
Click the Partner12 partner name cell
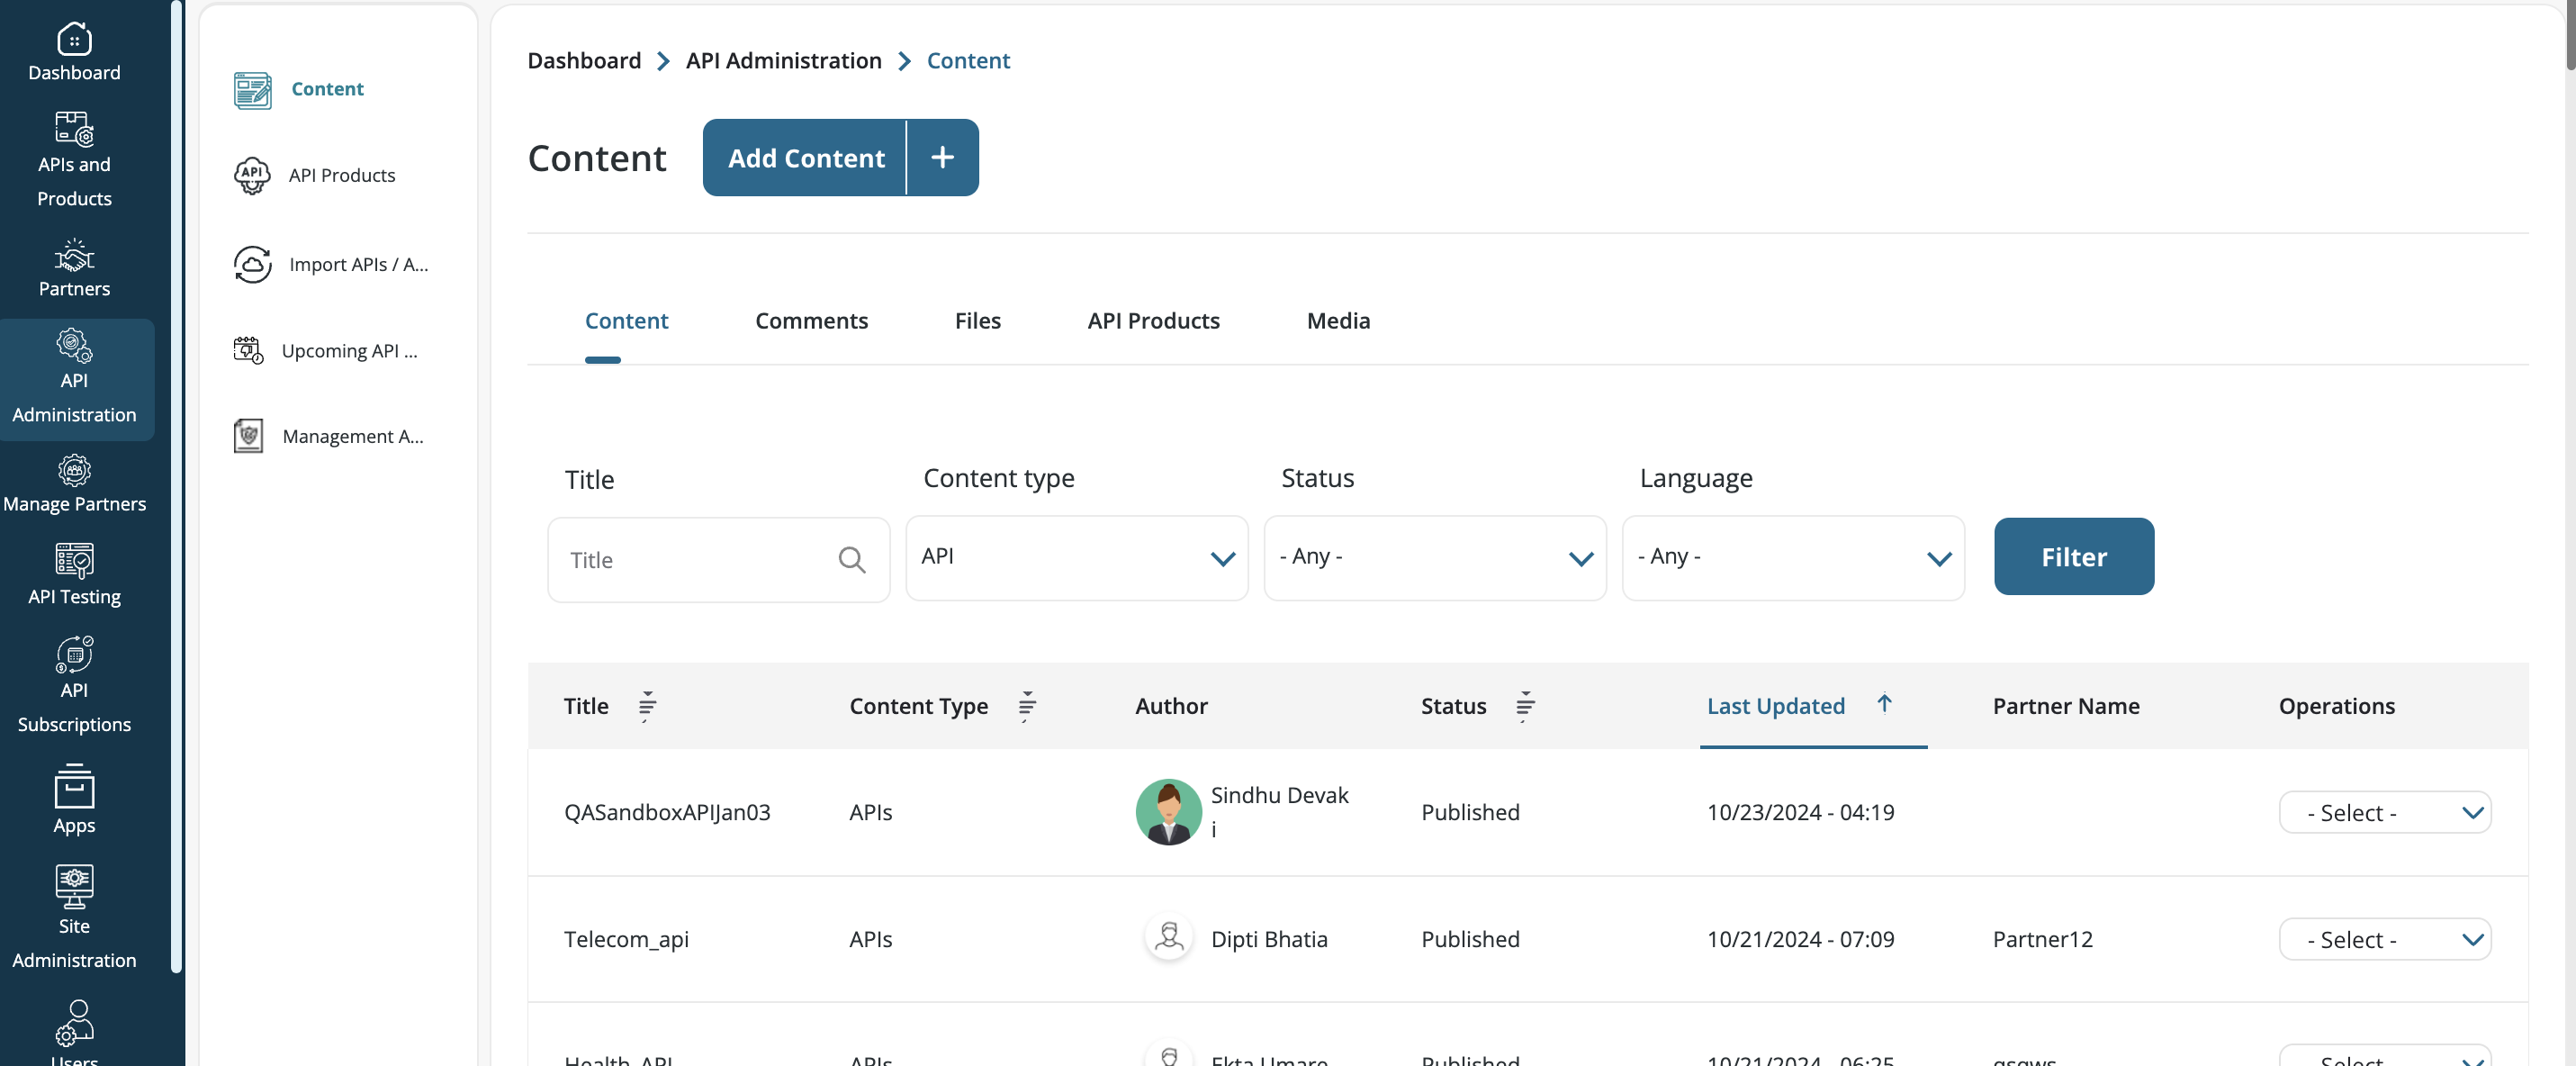tap(2042, 939)
